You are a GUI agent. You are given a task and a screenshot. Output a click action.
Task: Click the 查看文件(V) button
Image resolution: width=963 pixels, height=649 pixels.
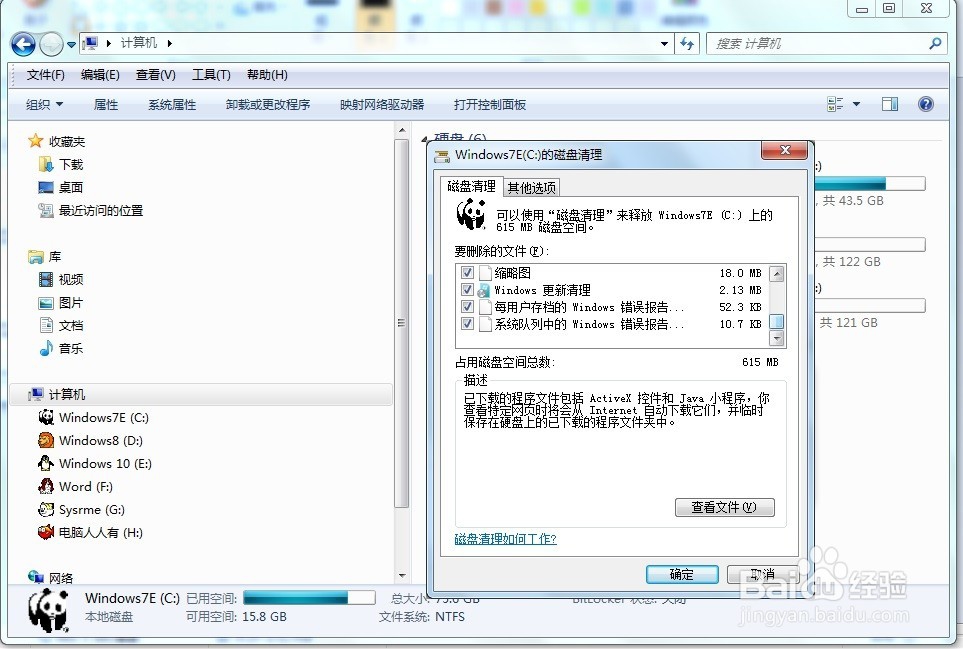[725, 507]
